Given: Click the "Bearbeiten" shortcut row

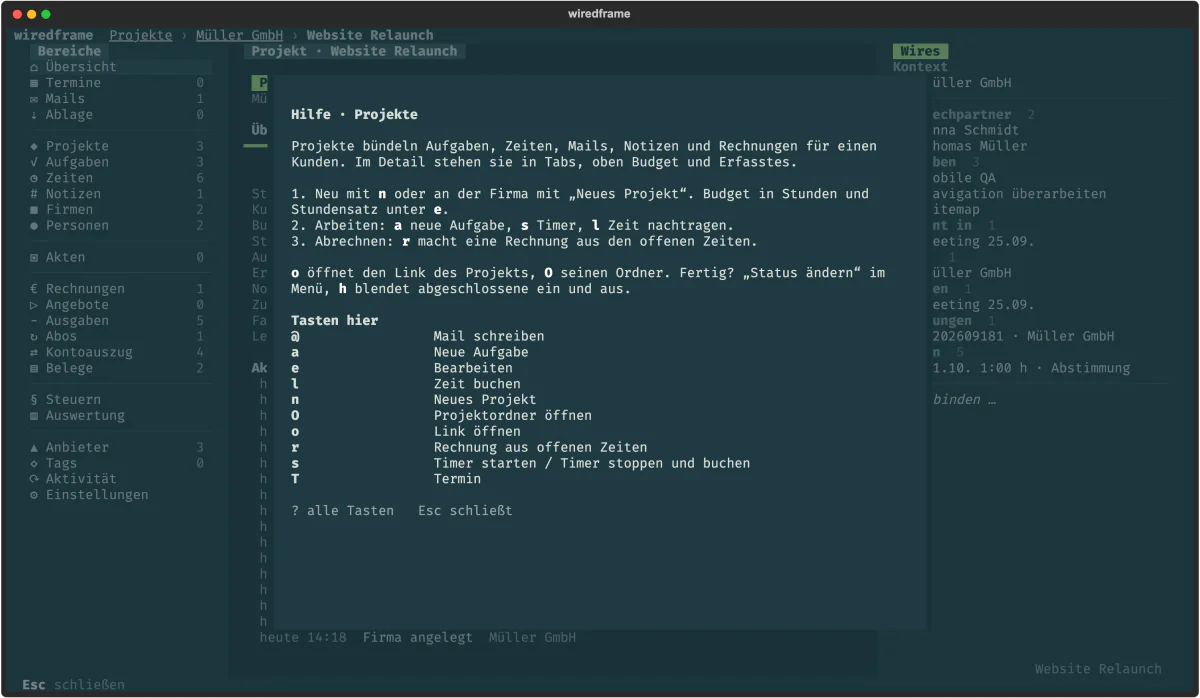Looking at the screenshot, I should click(402, 368).
